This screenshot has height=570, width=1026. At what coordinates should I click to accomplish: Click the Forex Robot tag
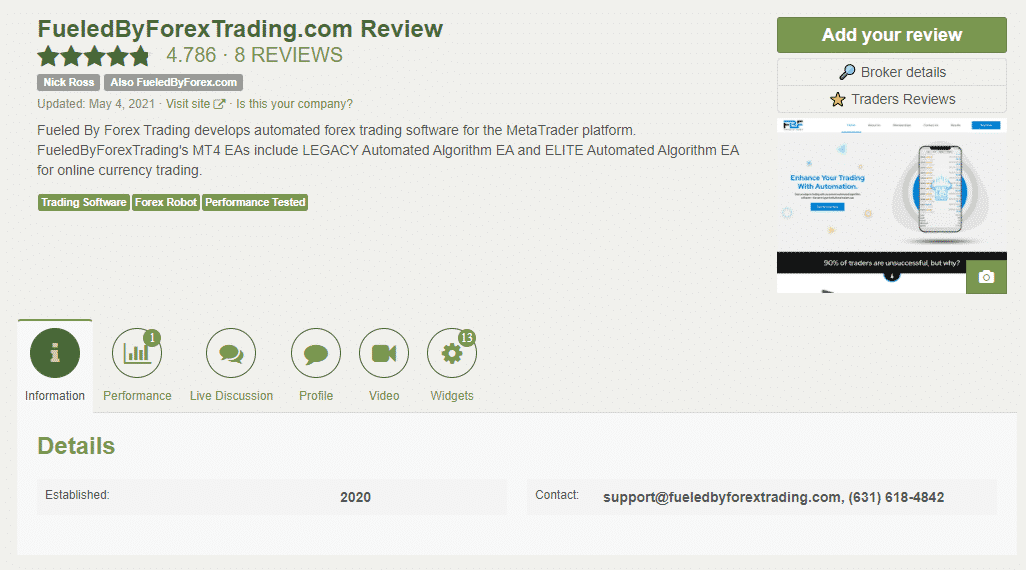coord(166,202)
